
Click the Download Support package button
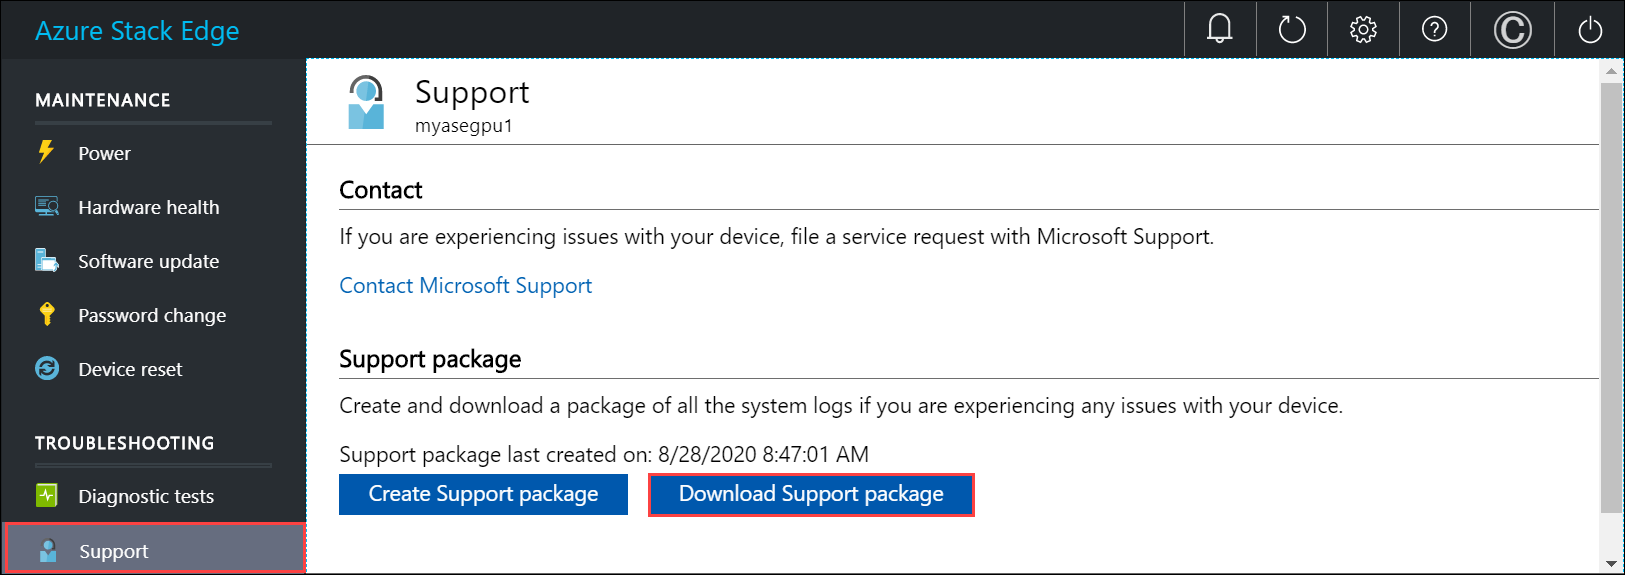pyautogui.click(x=811, y=494)
